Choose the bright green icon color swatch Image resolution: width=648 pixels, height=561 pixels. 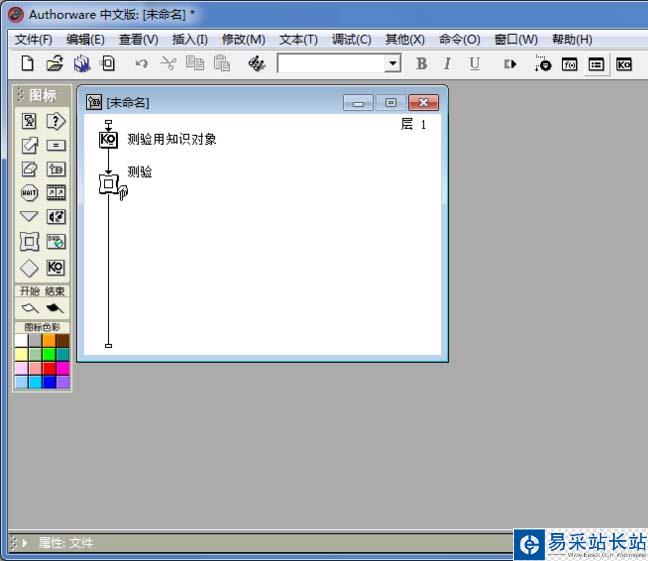tap(49, 354)
